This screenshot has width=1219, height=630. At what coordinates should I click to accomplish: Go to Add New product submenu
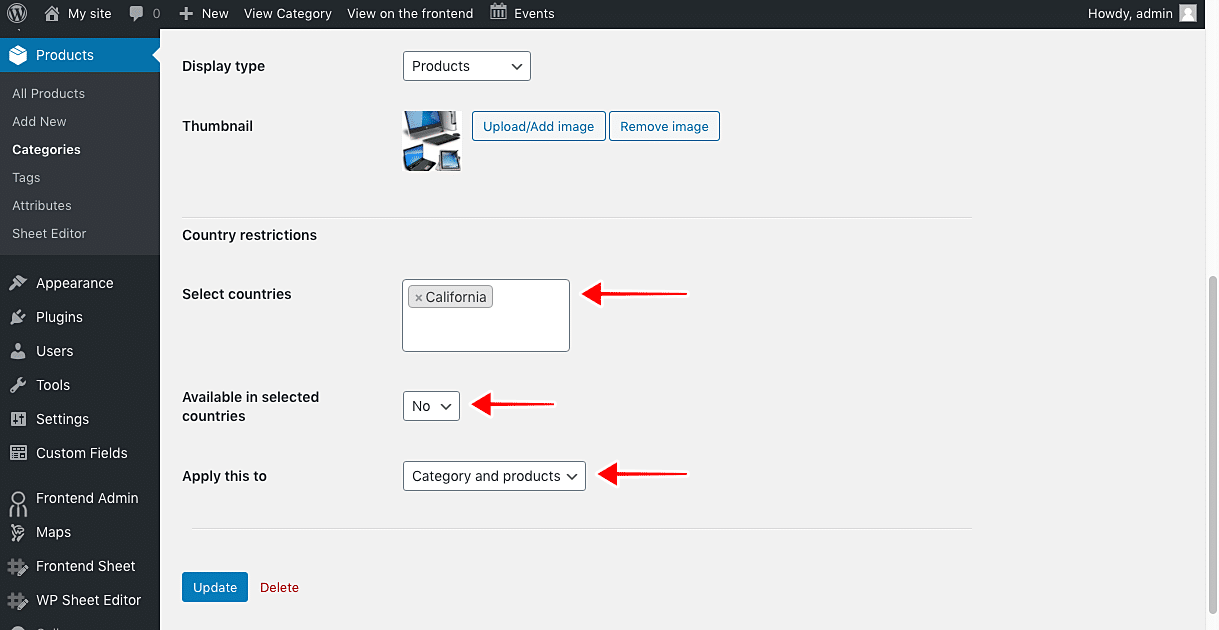point(39,121)
